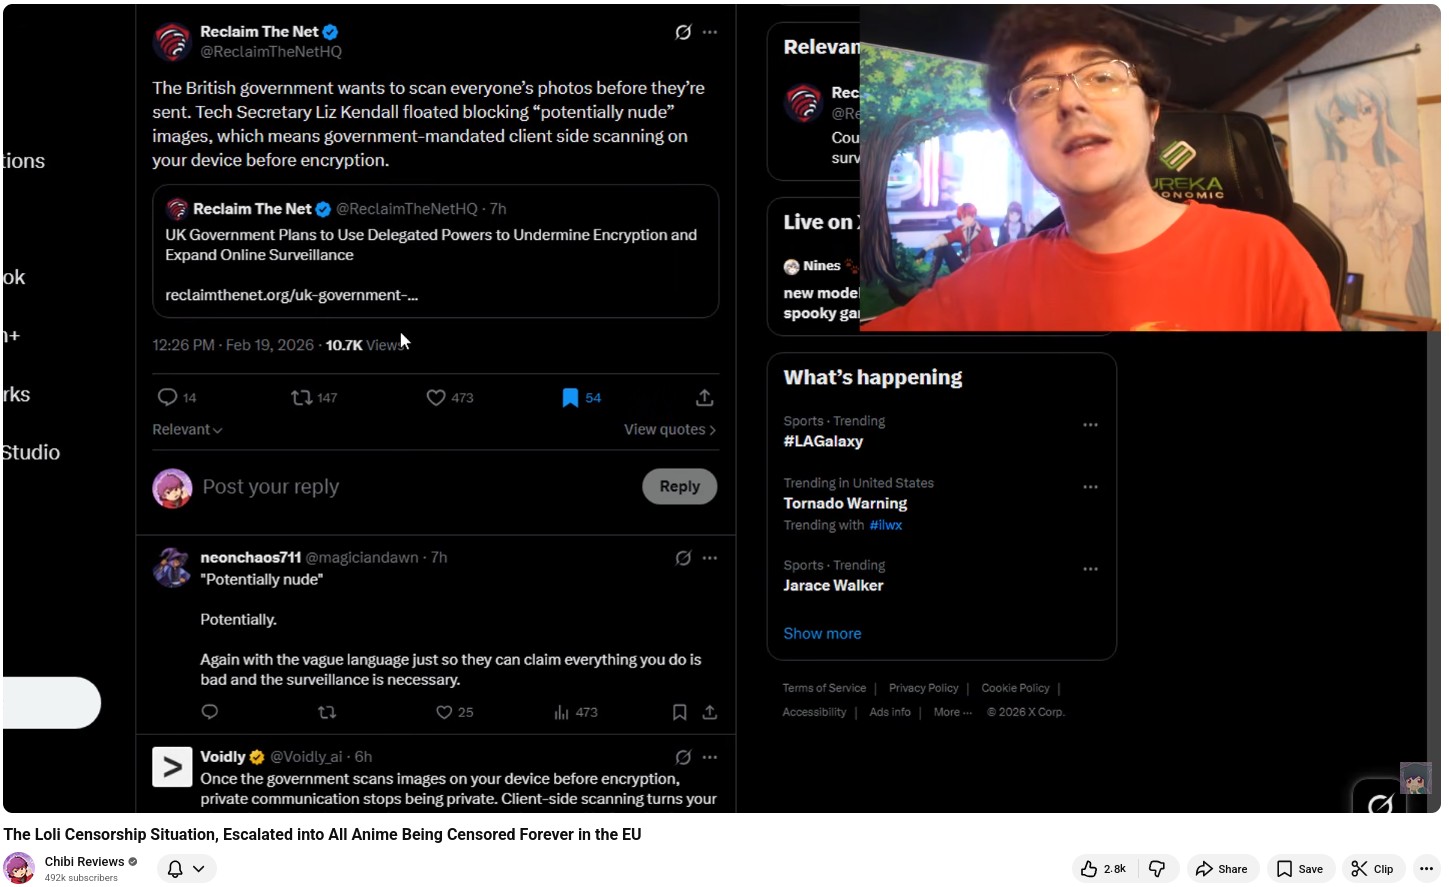Viewport: 1449px width, 887px height.
Task: Toggle bookmark on post with 54 bookmarks
Action: 570,398
